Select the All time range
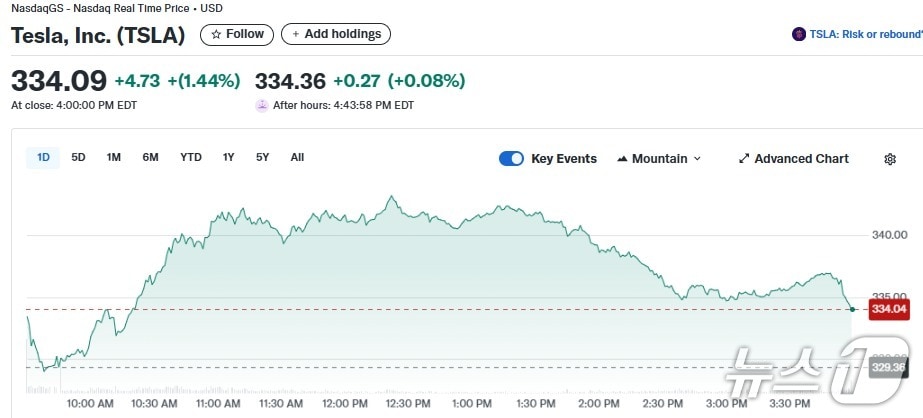 click(x=297, y=157)
